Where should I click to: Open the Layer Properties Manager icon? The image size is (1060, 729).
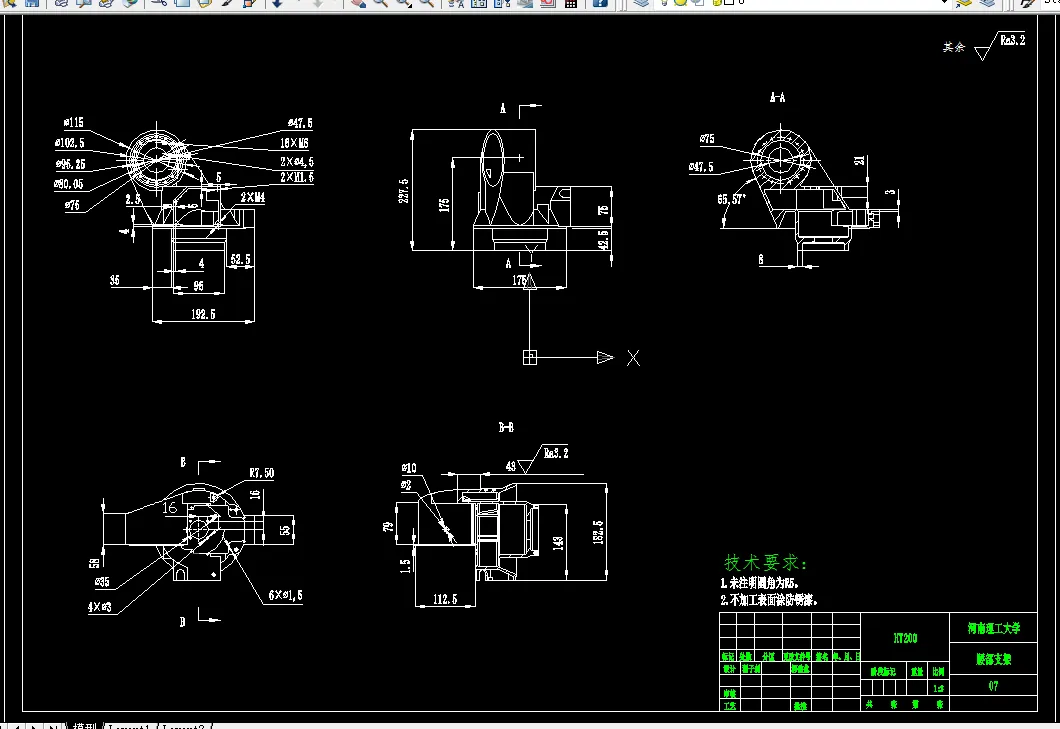tap(641, 3)
